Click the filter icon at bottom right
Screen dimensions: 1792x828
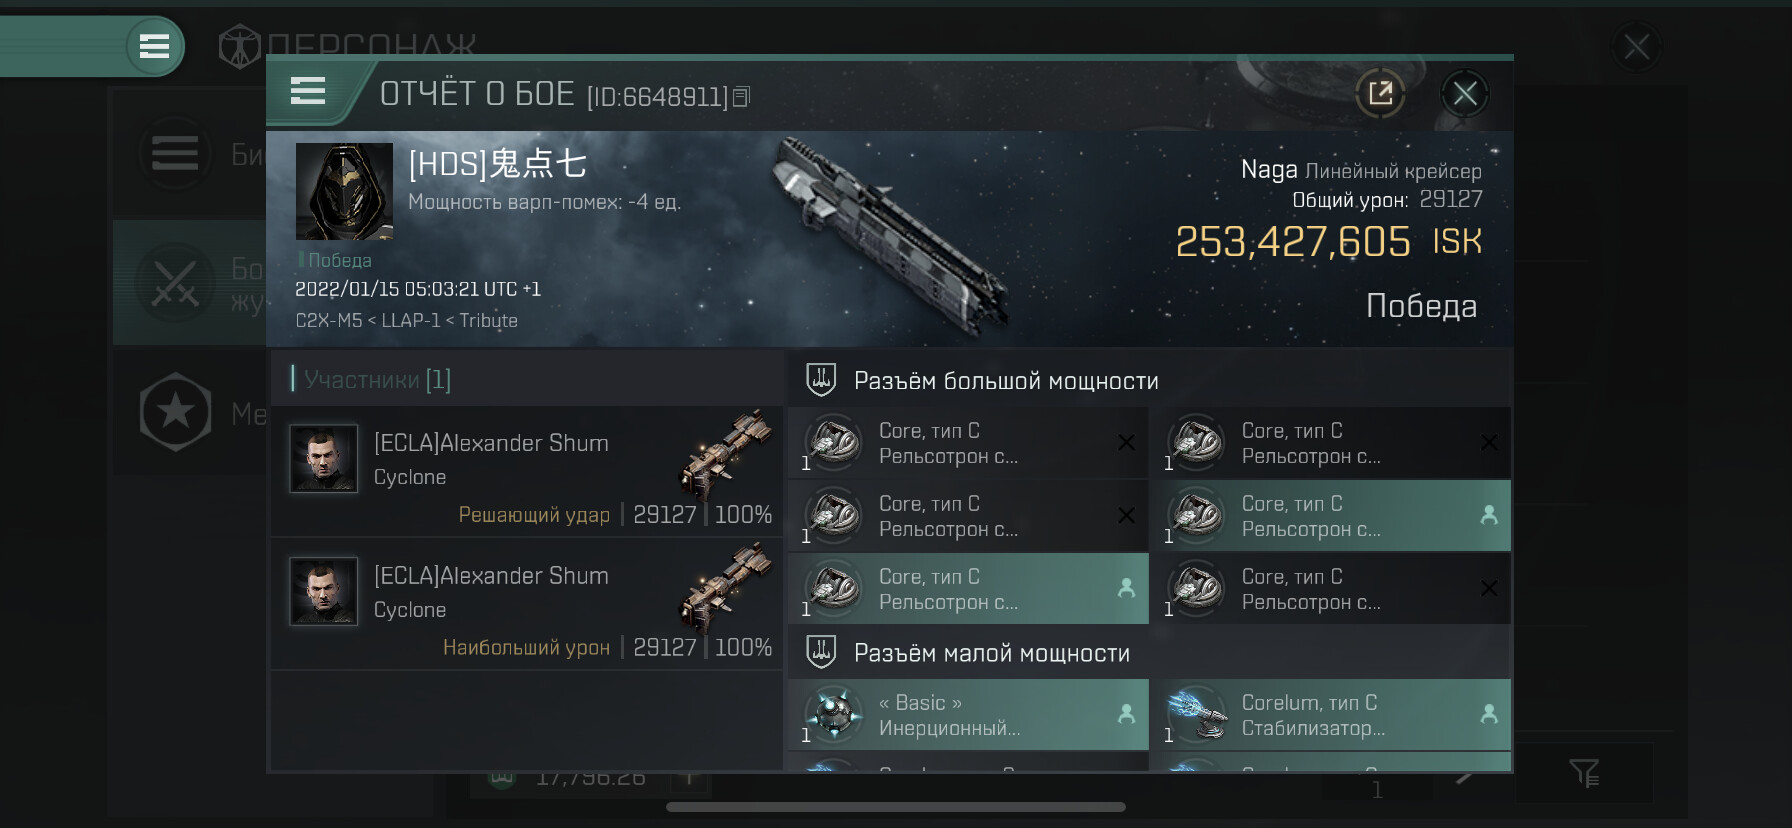(x=1584, y=773)
